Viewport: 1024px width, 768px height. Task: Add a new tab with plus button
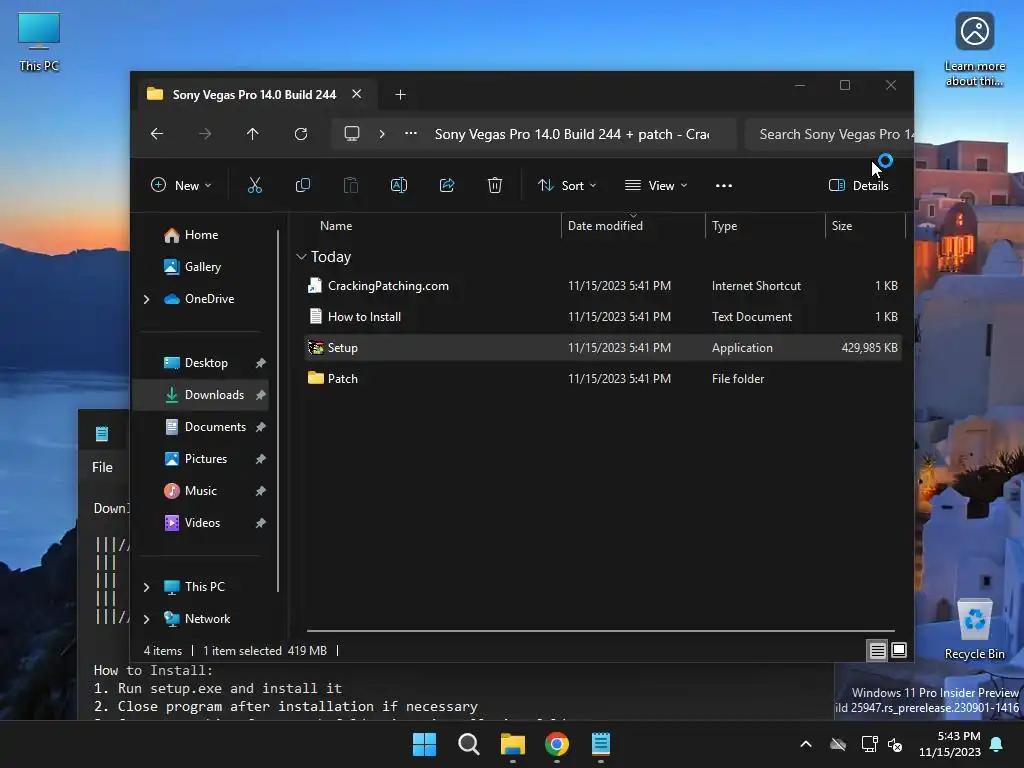pos(400,95)
